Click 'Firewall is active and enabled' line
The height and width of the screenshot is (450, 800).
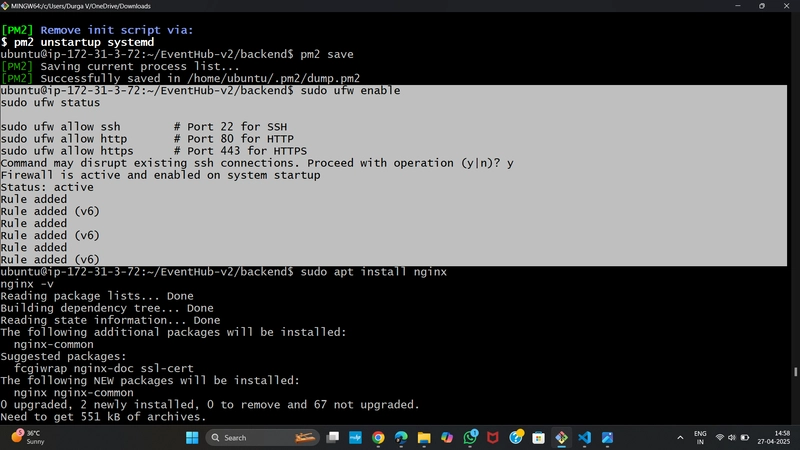160,175
